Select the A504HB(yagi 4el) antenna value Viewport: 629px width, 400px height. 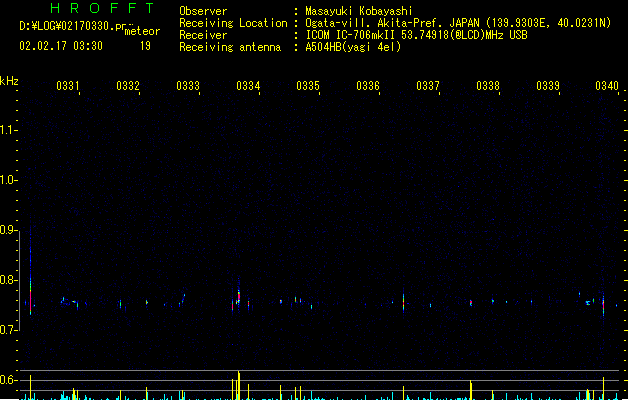(353, 47)
